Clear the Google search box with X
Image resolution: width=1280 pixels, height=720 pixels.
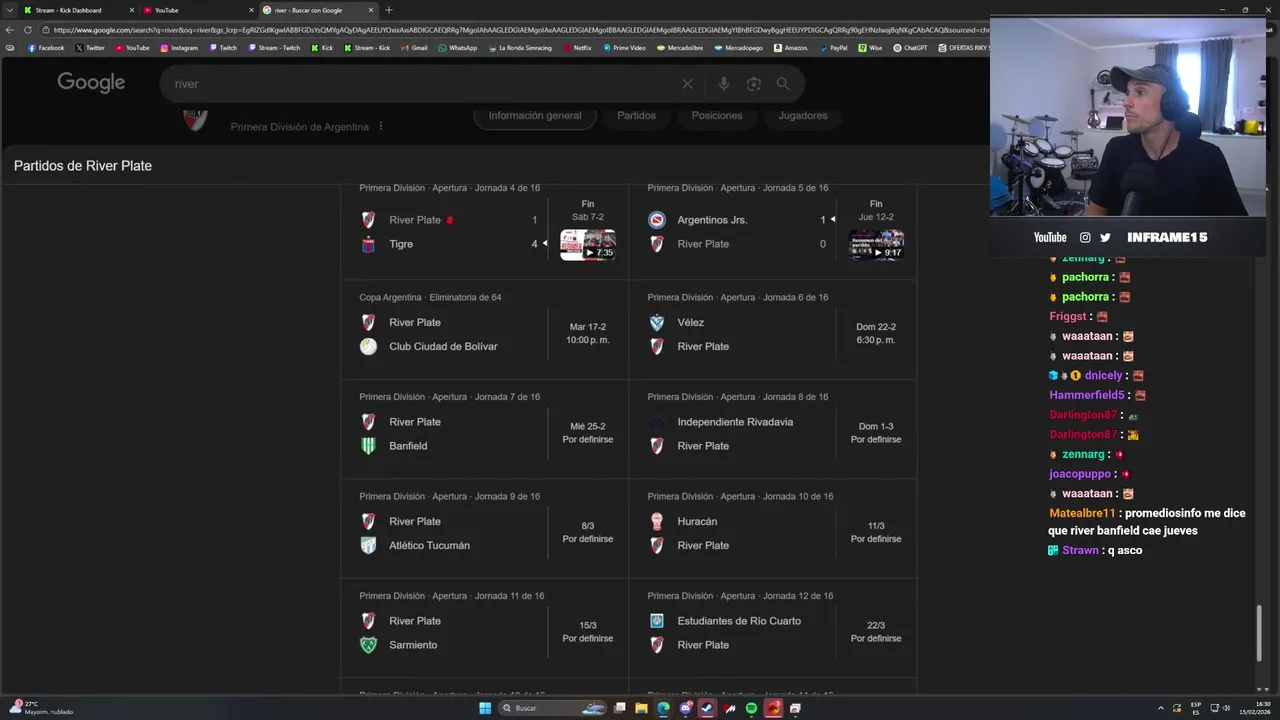687,84
